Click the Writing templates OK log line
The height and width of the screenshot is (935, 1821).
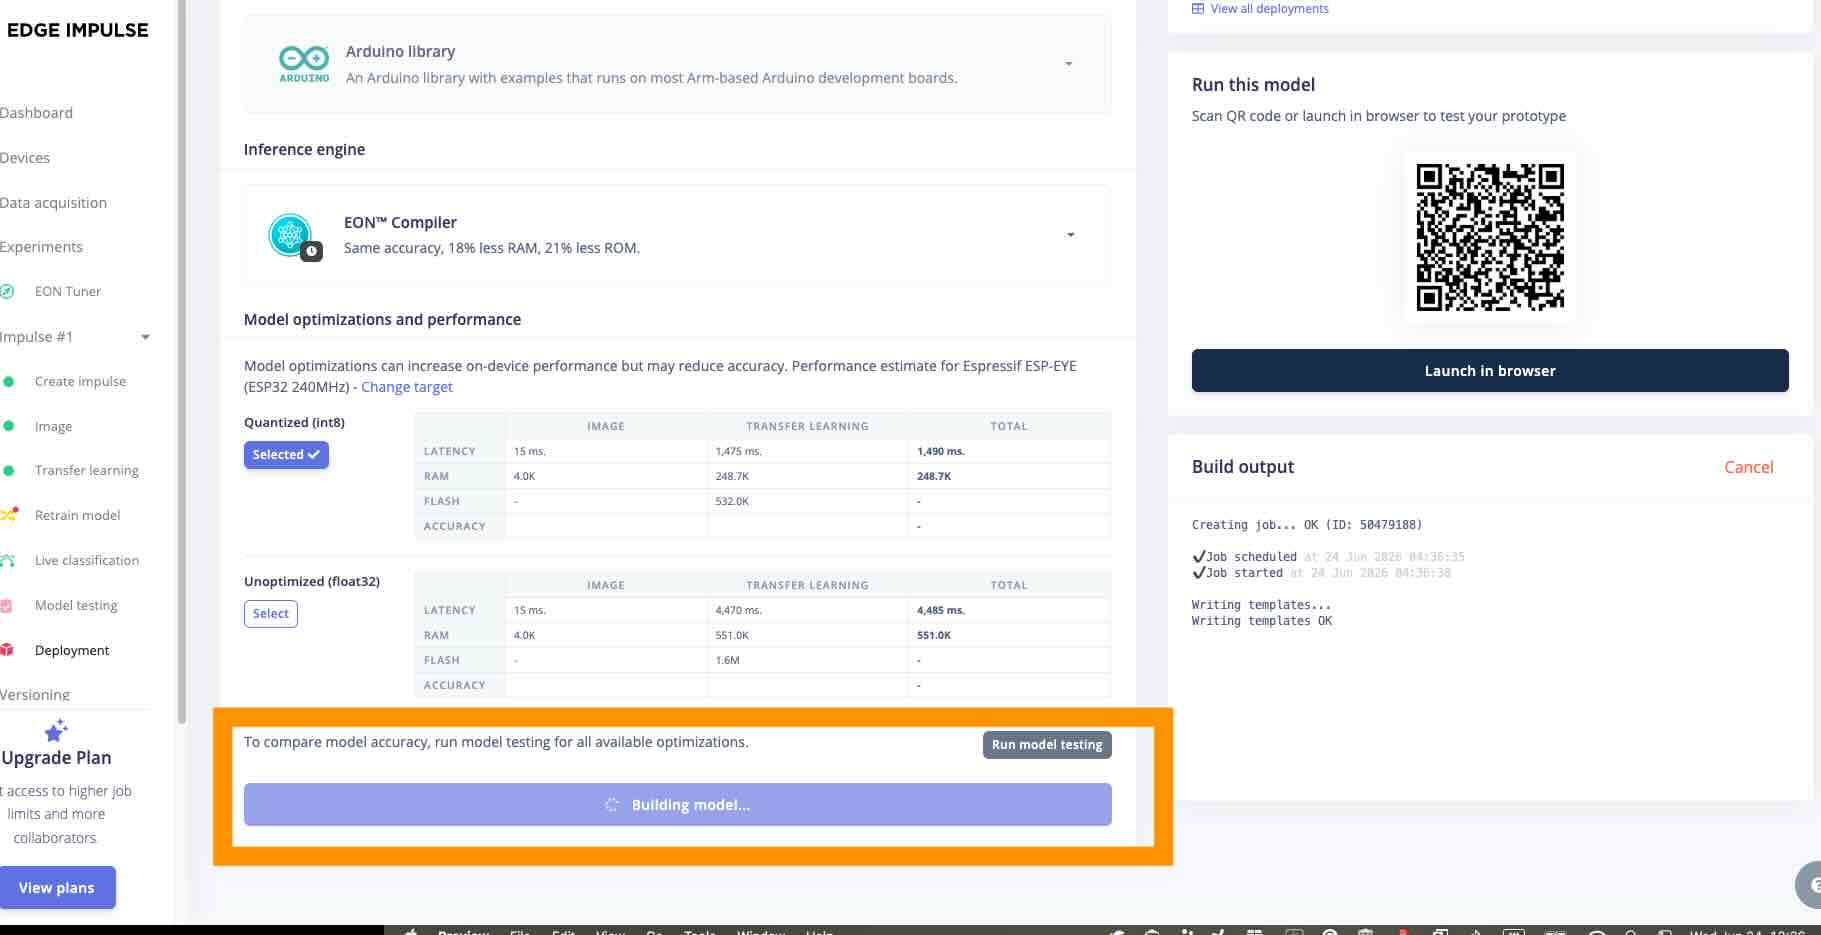click(1262, 621)
